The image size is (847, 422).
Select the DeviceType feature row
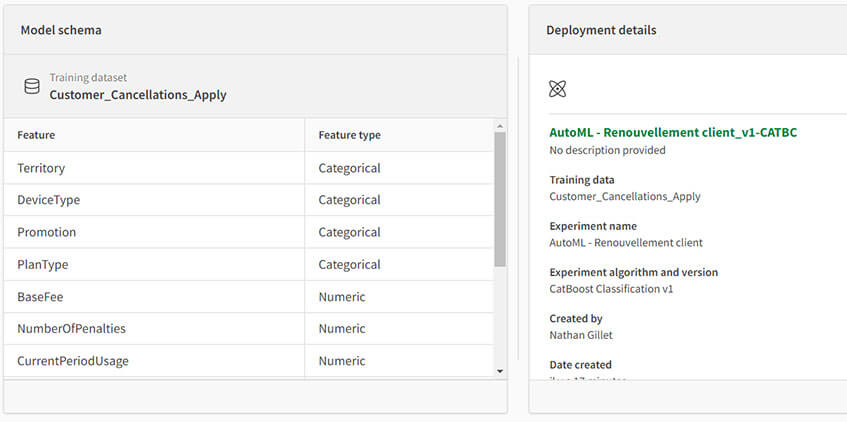click(x=248, y=200)
